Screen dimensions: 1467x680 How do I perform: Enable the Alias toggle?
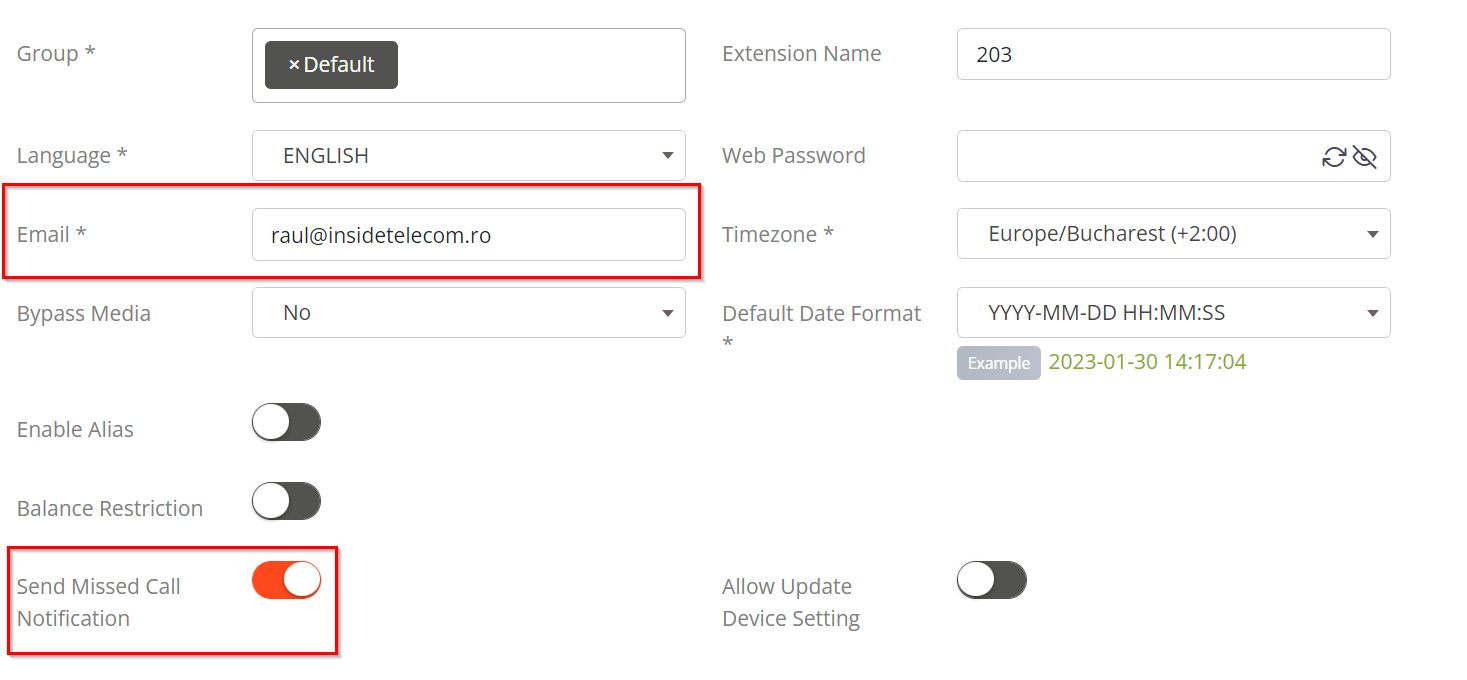(286, 422)
